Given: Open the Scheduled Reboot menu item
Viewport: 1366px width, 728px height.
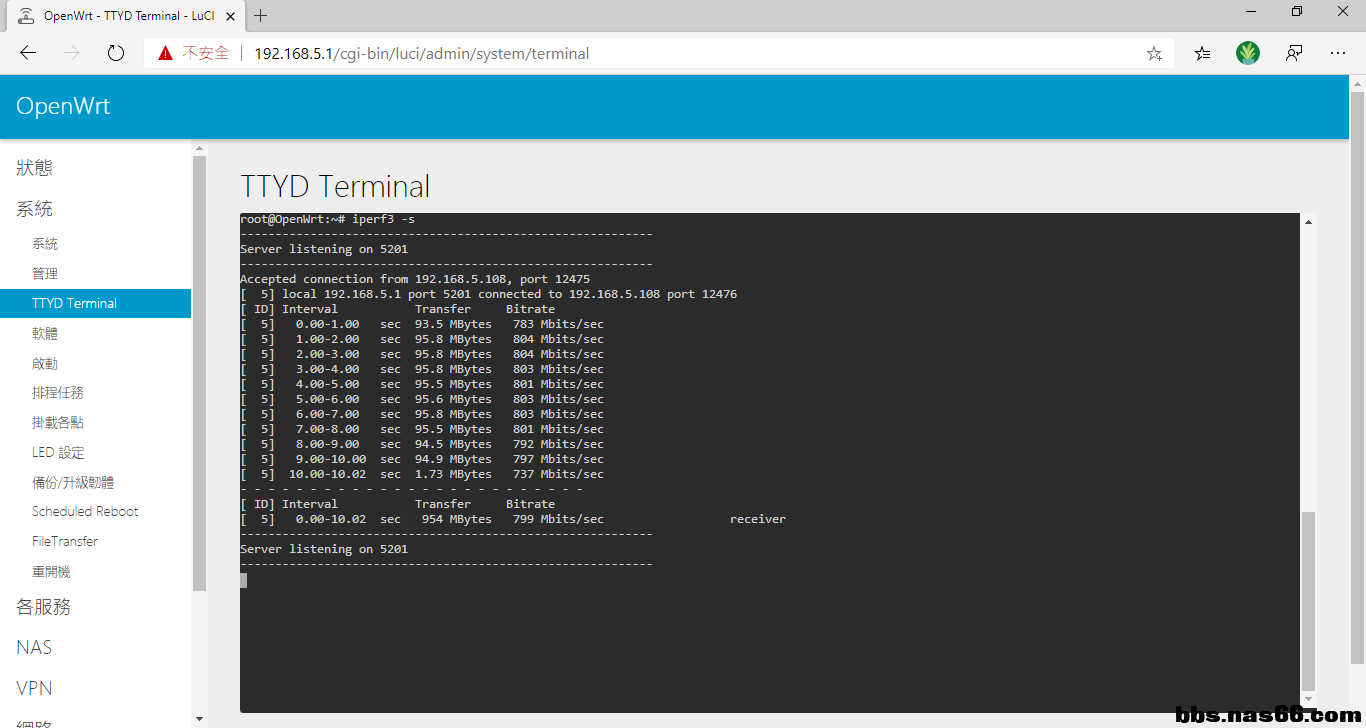Looking at the screenshot, I should 85,511.
